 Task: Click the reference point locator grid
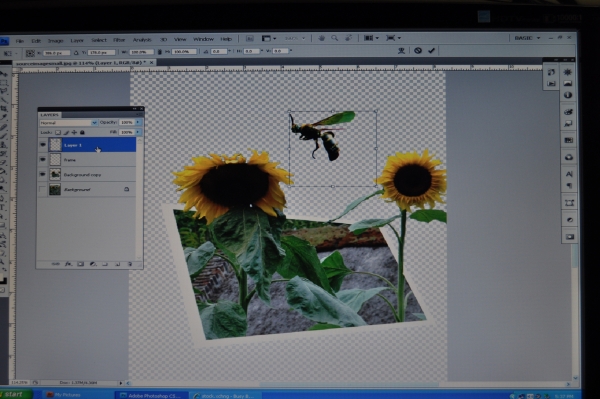click(x=30, y=53)
